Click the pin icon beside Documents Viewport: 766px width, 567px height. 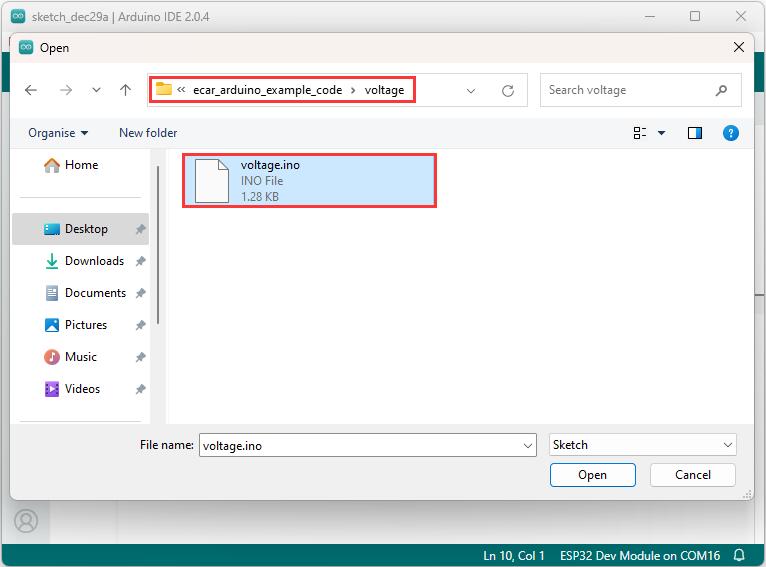click(x=140, y=293)
